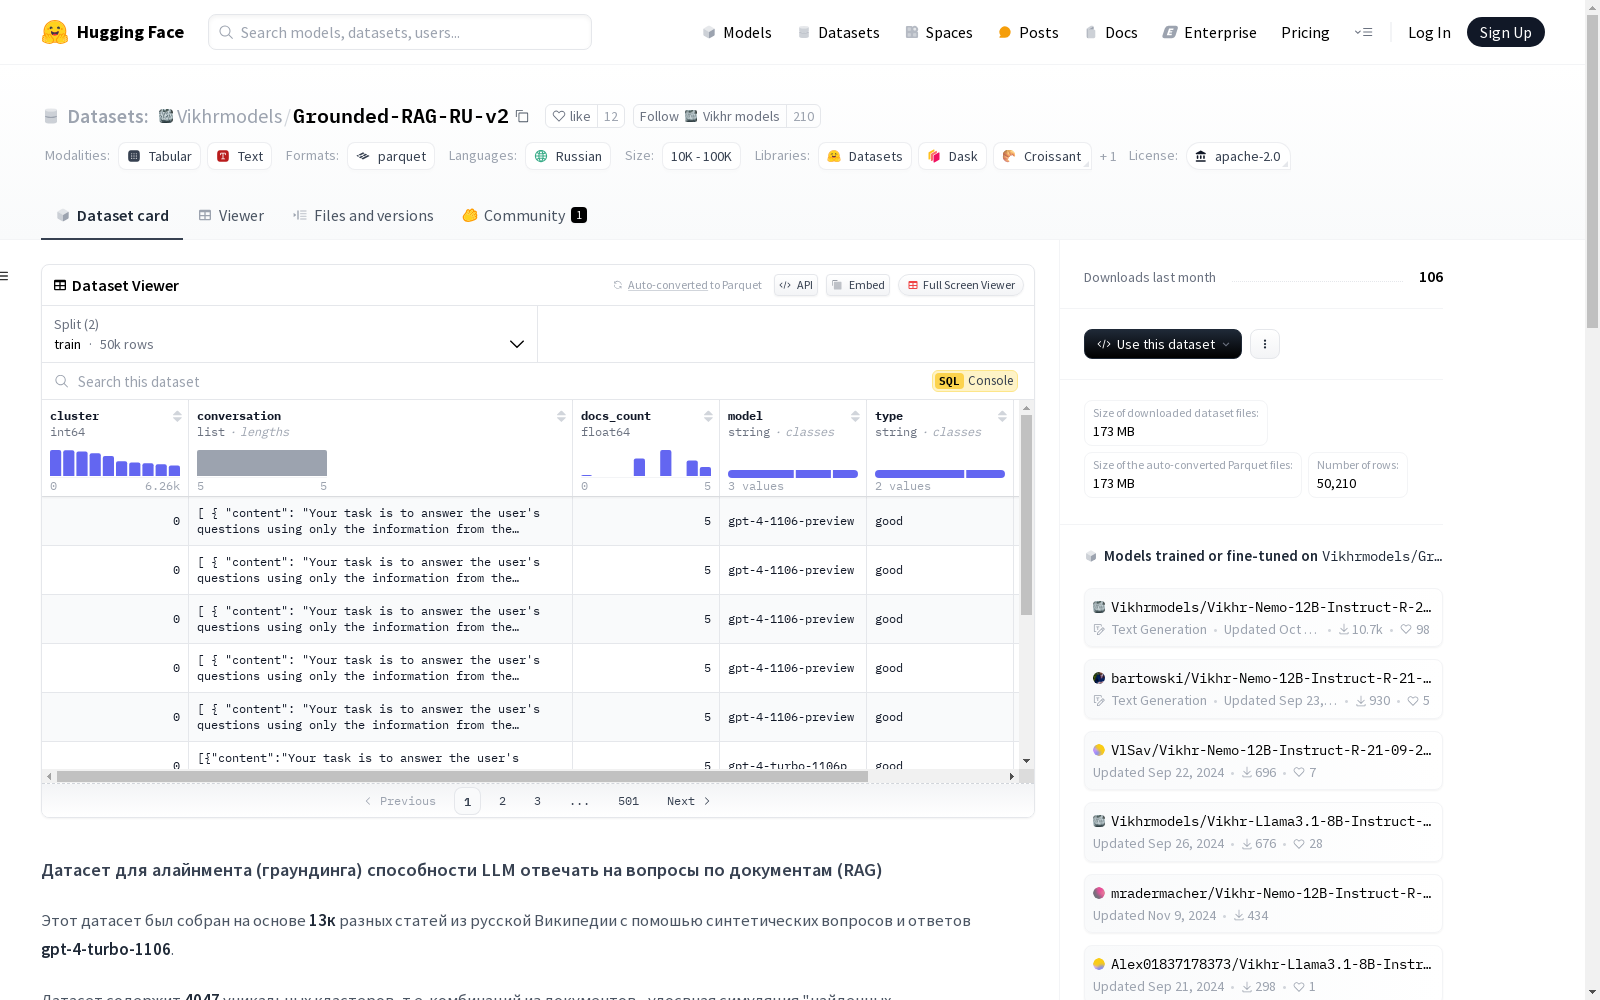Open the table of contents sidebar icon
The width and height of the screenshot is (1600, 1000).
click(x=5, y=276)
